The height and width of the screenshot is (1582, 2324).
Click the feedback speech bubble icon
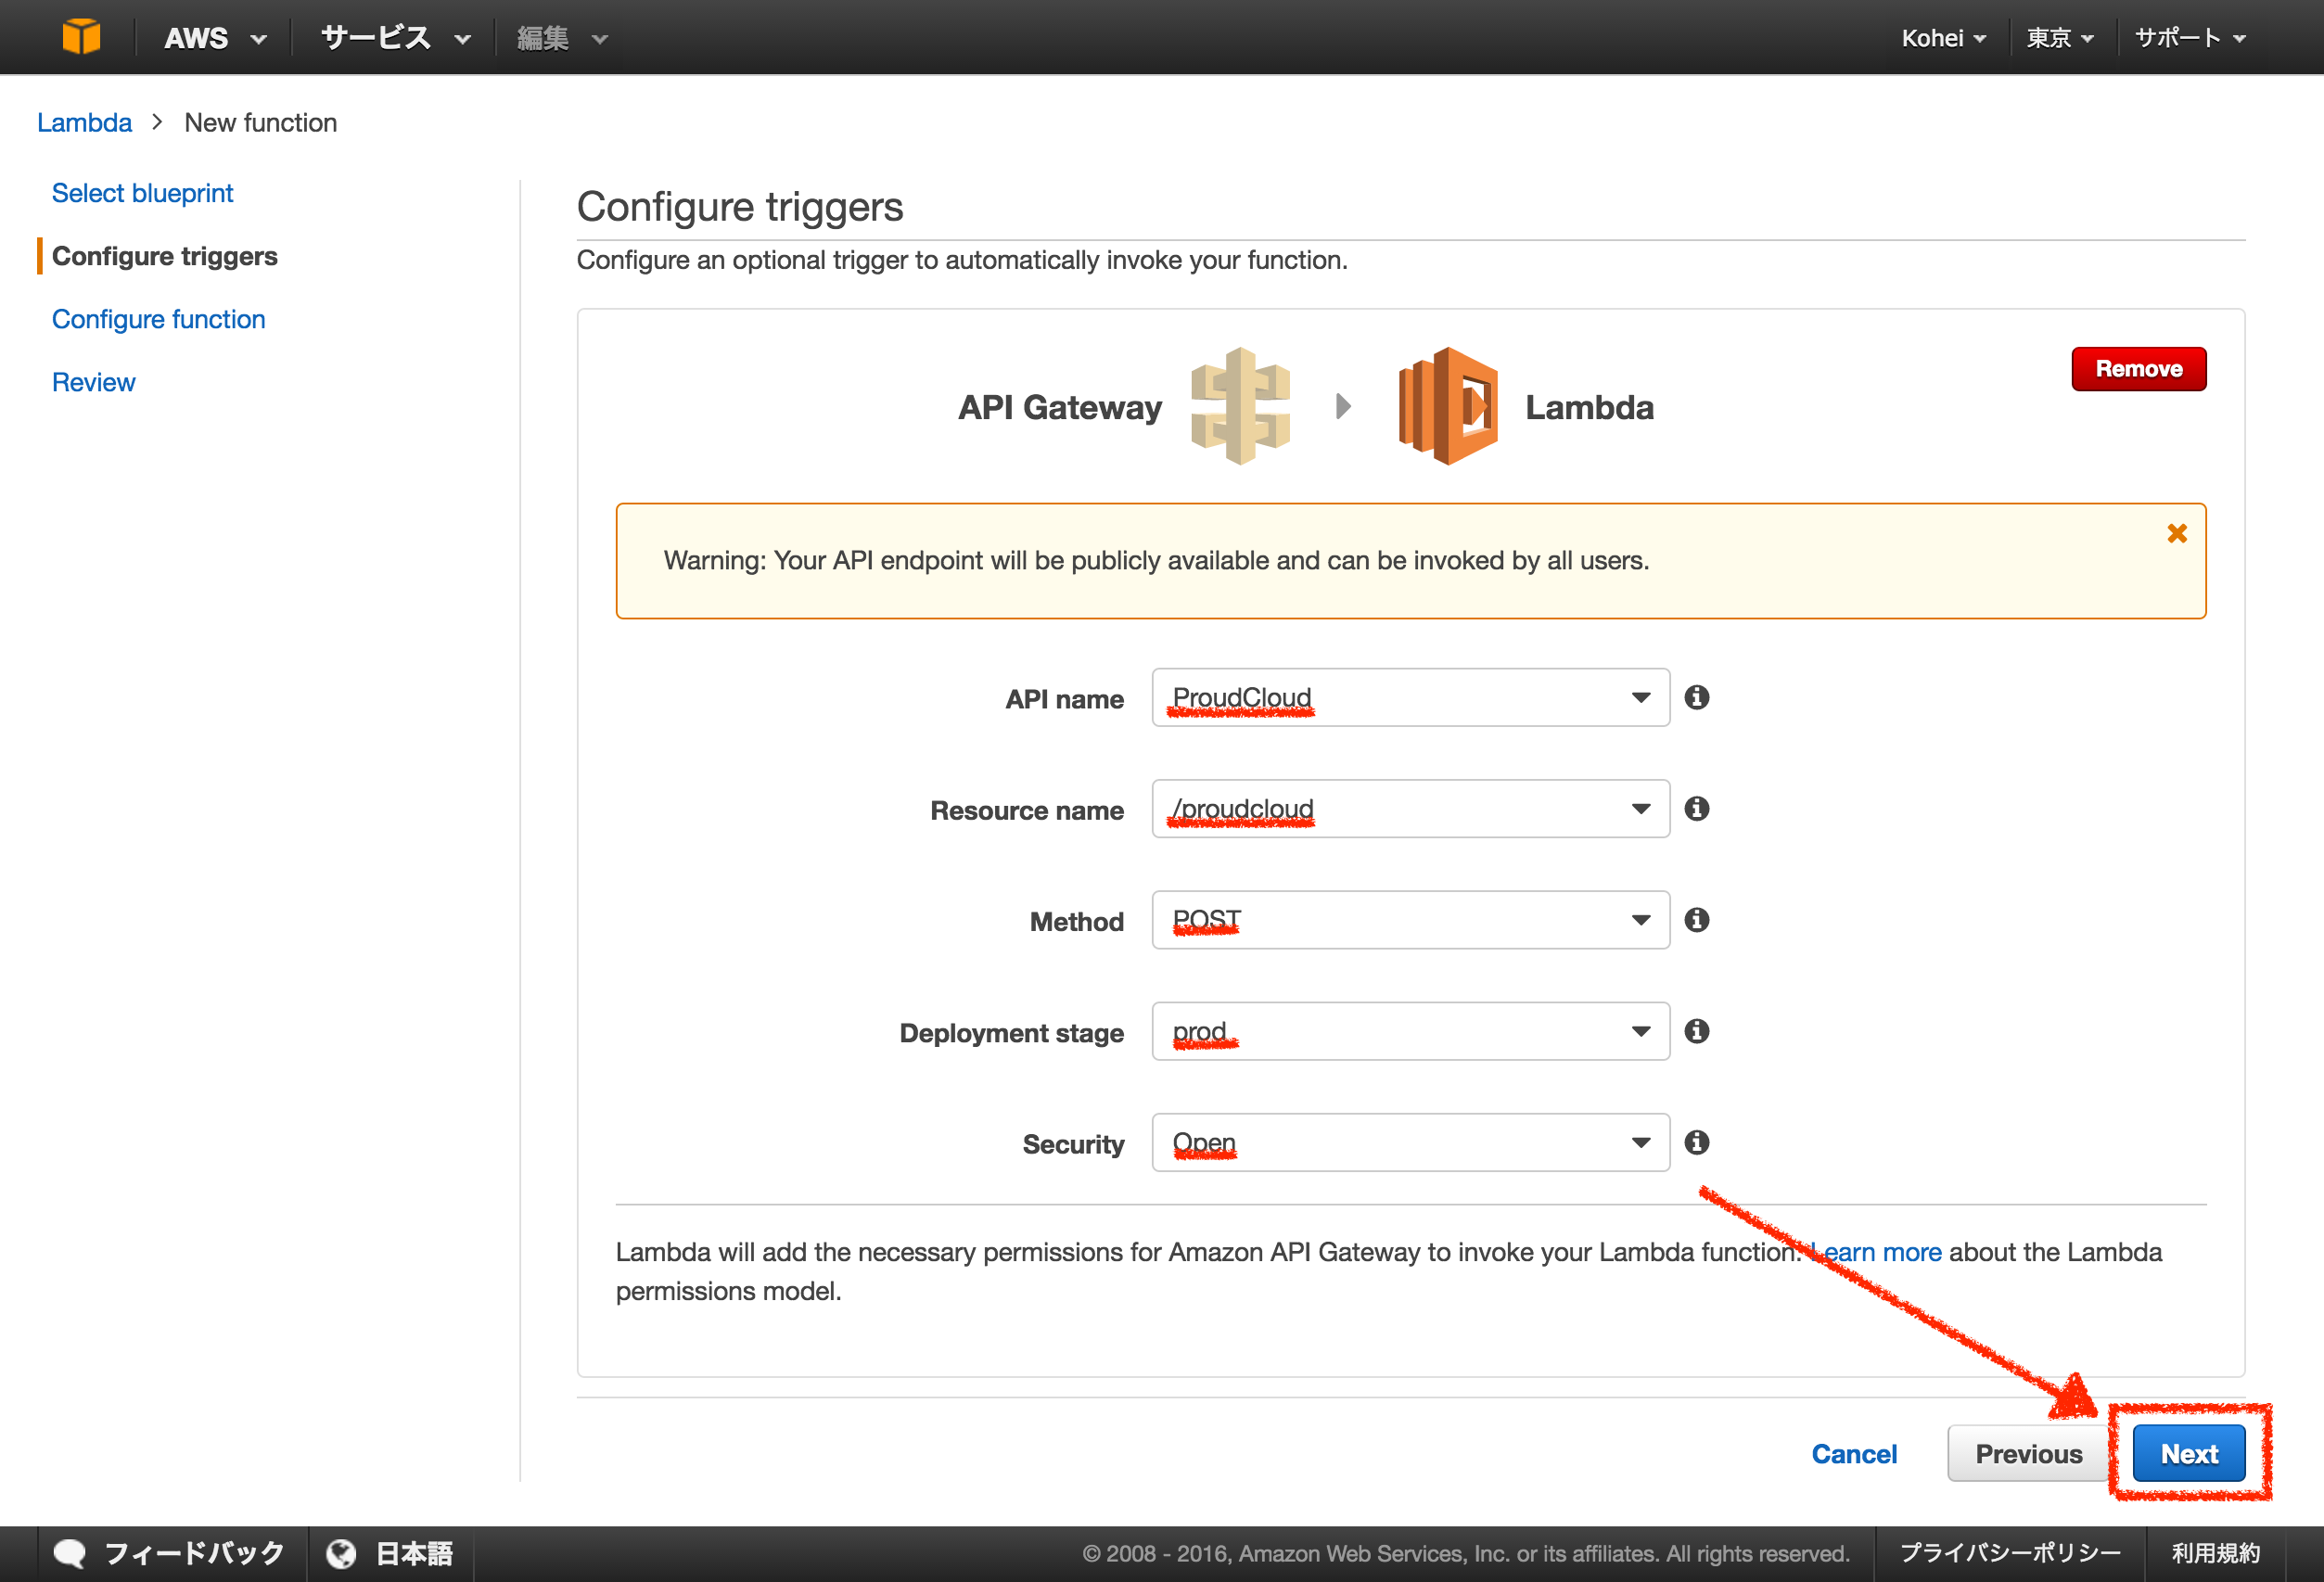click(68, 1552)
